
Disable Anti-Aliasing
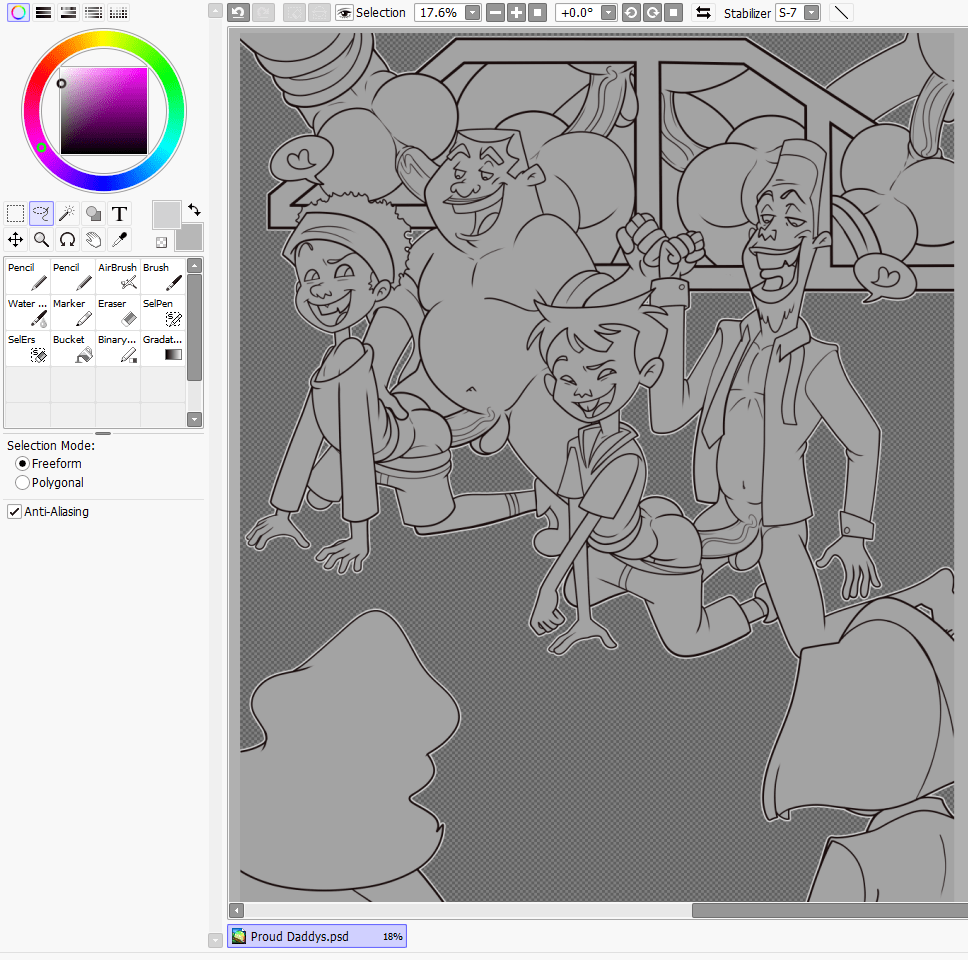[13, 511]
